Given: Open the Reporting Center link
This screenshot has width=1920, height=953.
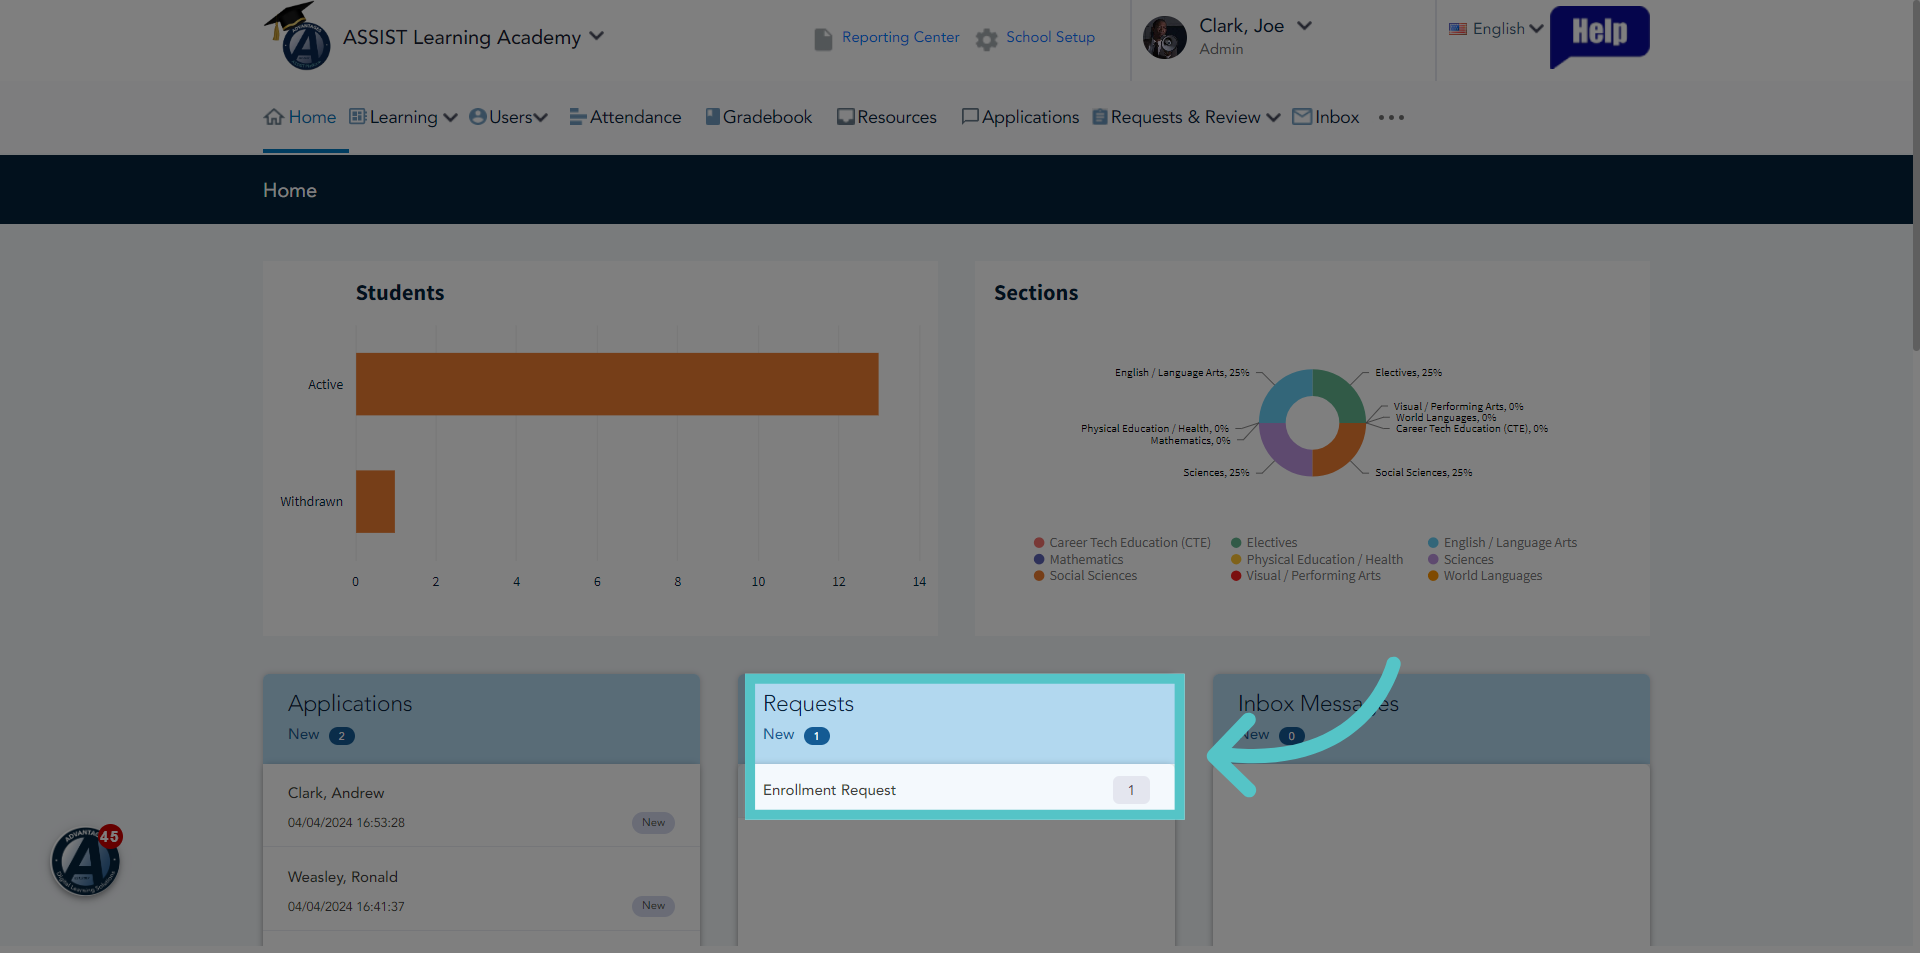Looking at the screenshot, I should coord(900,37).
